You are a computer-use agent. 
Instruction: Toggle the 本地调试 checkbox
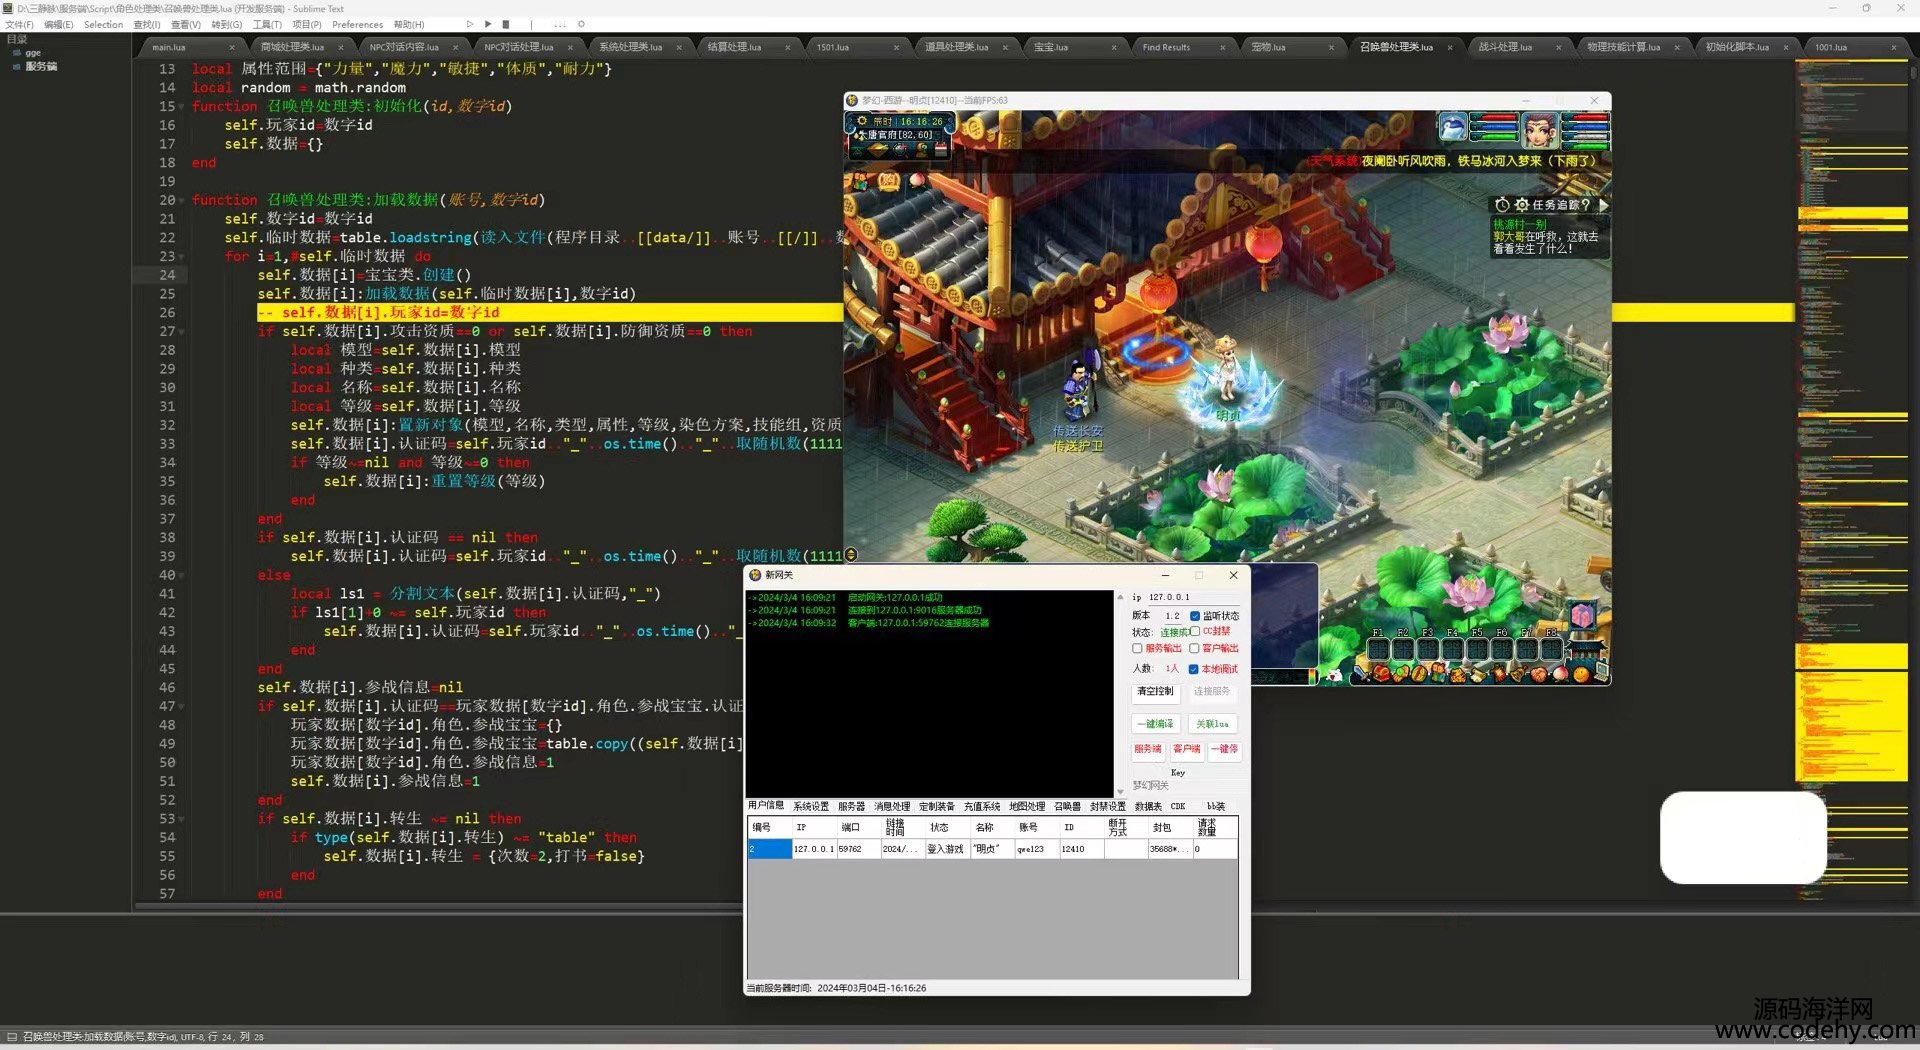(1193, 669)
